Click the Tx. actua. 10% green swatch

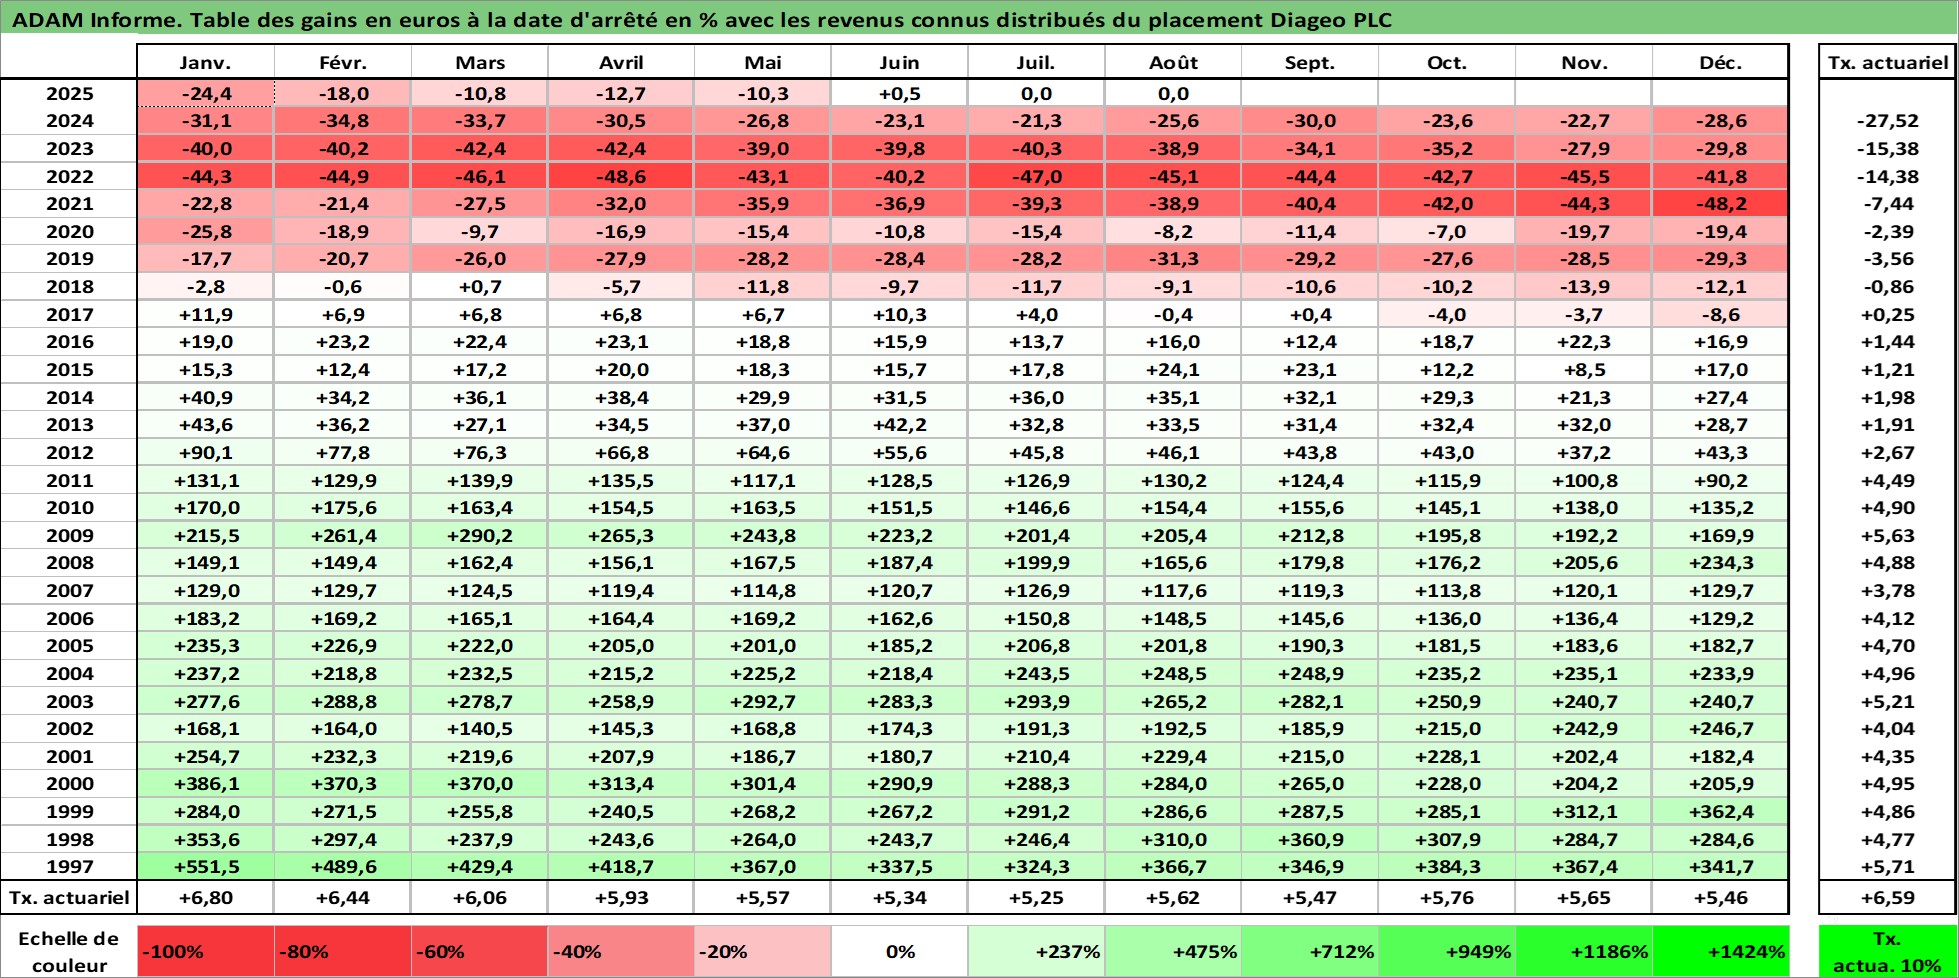tap(1887, 951)
